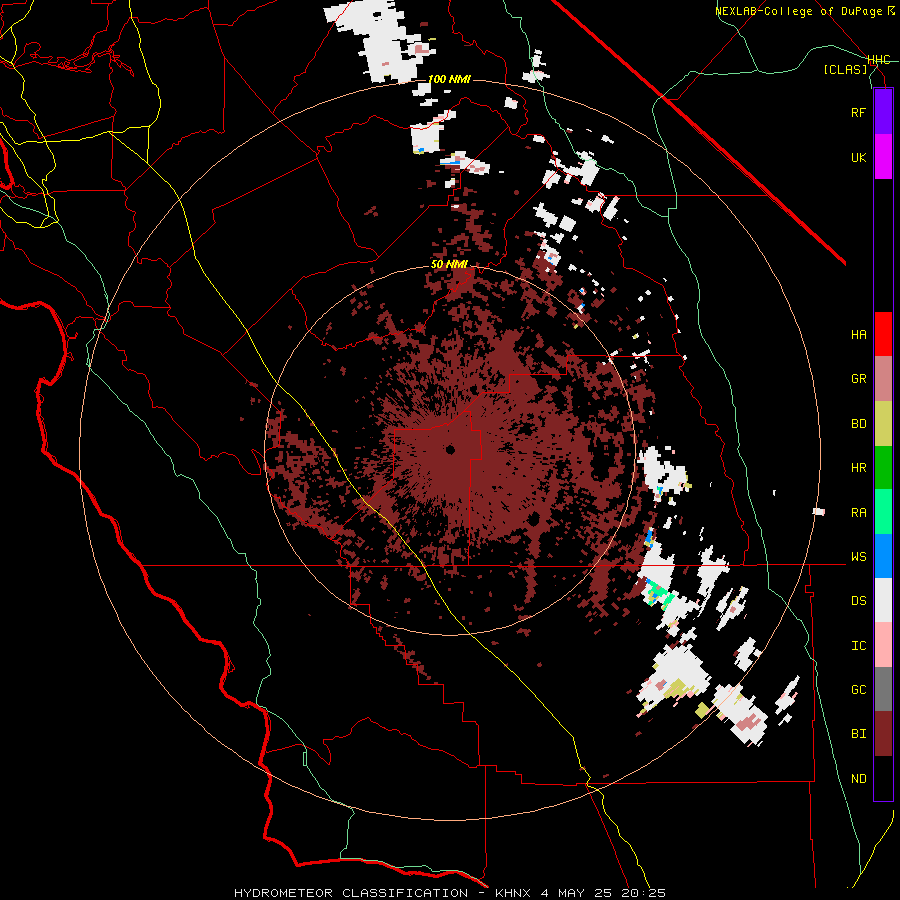This screenshot has width=900, height=900.
Task: Click the 4 MAY 25 date text
Action: point(575,893)
